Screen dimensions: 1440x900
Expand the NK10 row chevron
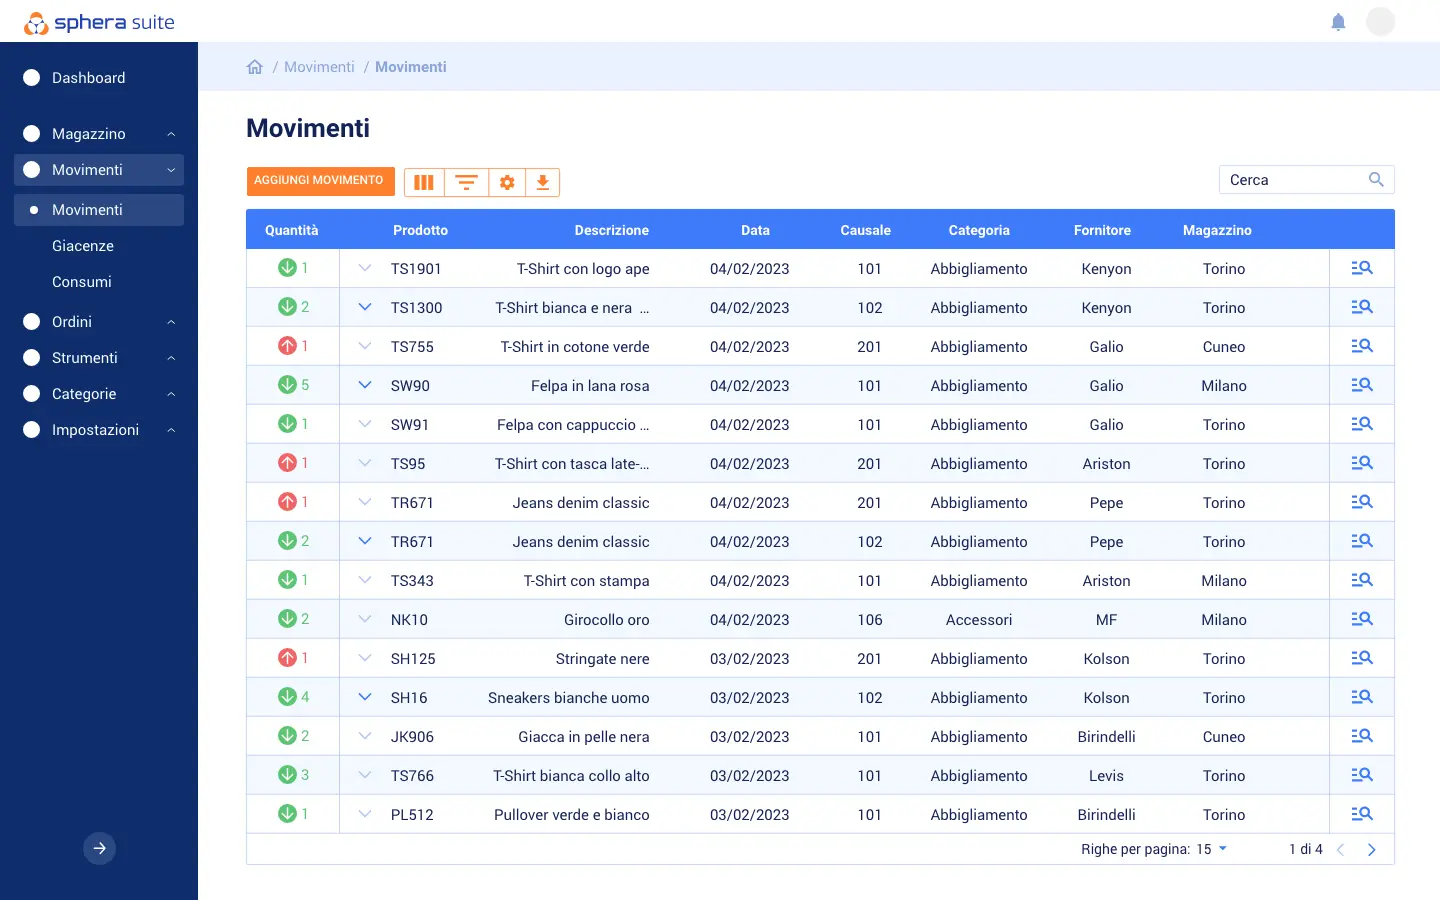tap(365, 619)
